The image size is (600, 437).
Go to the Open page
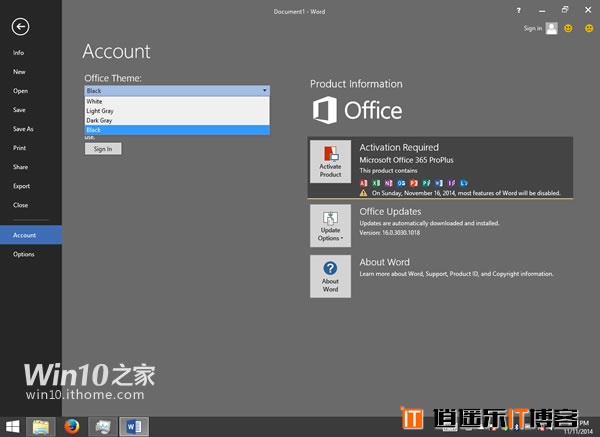[x=20, y=91]
